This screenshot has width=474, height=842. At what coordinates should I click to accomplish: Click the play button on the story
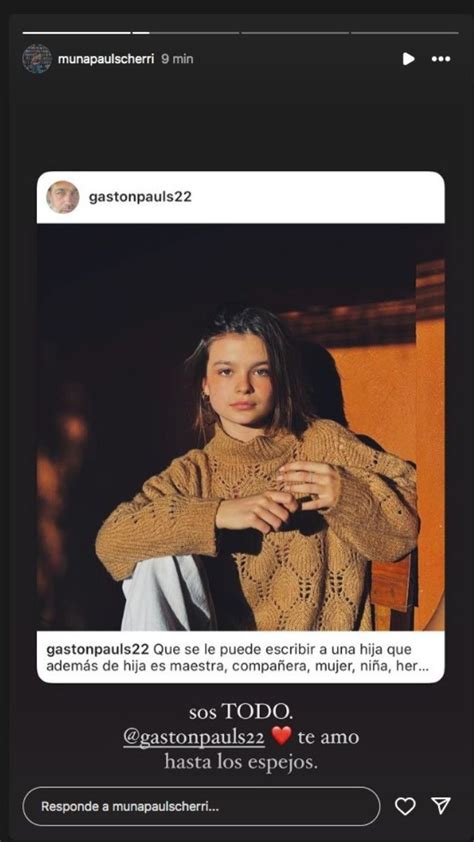click(409, 59)
